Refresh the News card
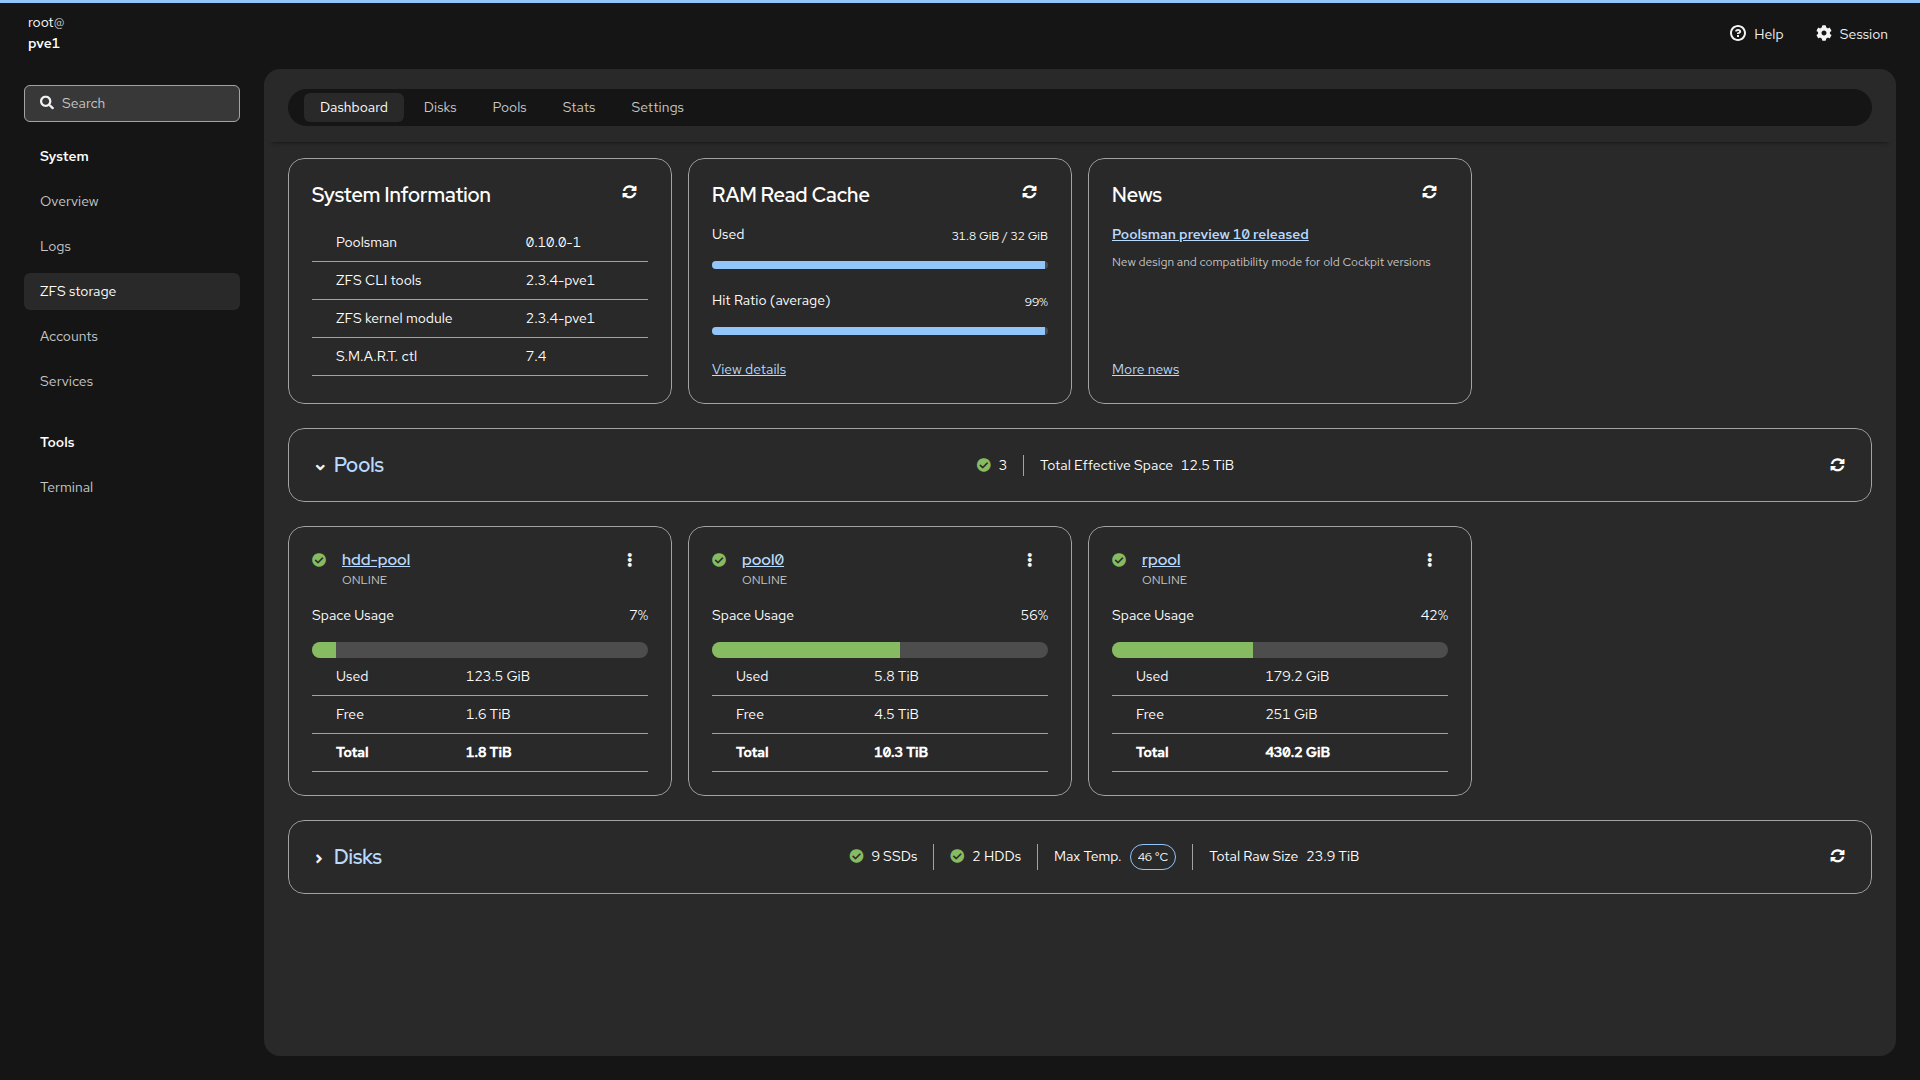Image resolution: width=1920 pixels, height=1080 pixels. [1429, 192]
